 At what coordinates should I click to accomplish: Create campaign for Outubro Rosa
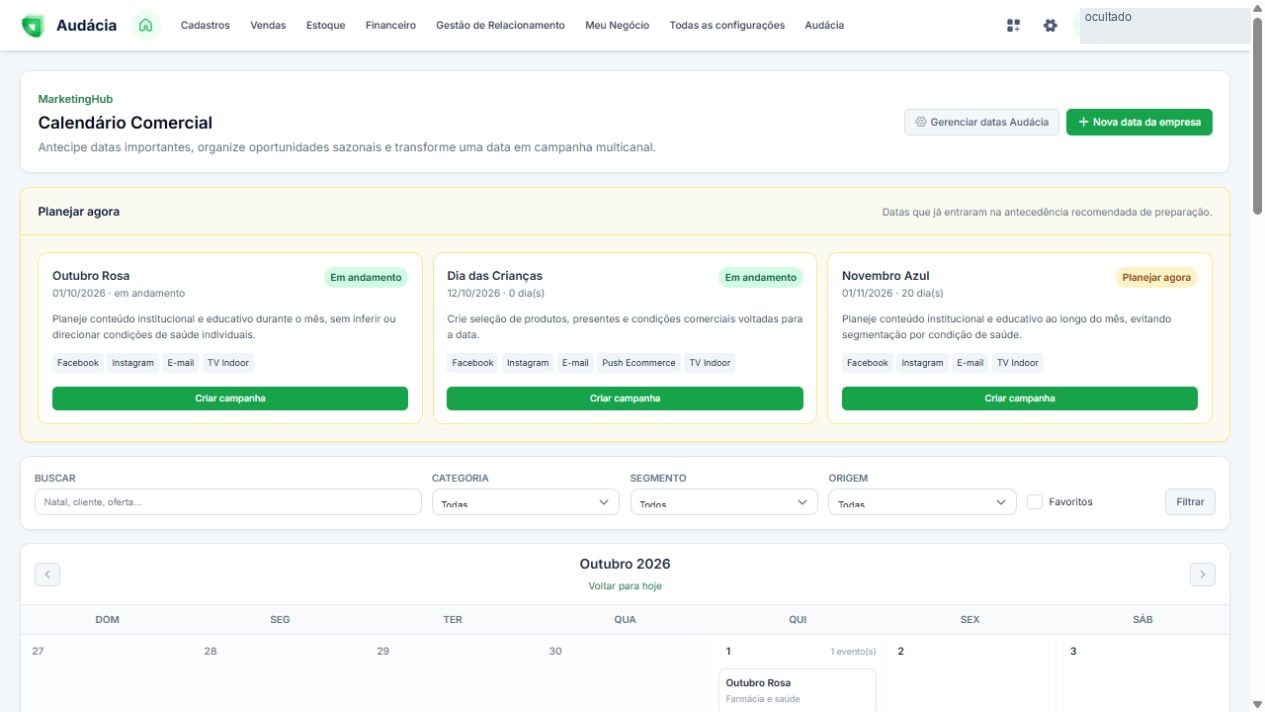pos(230,398)
